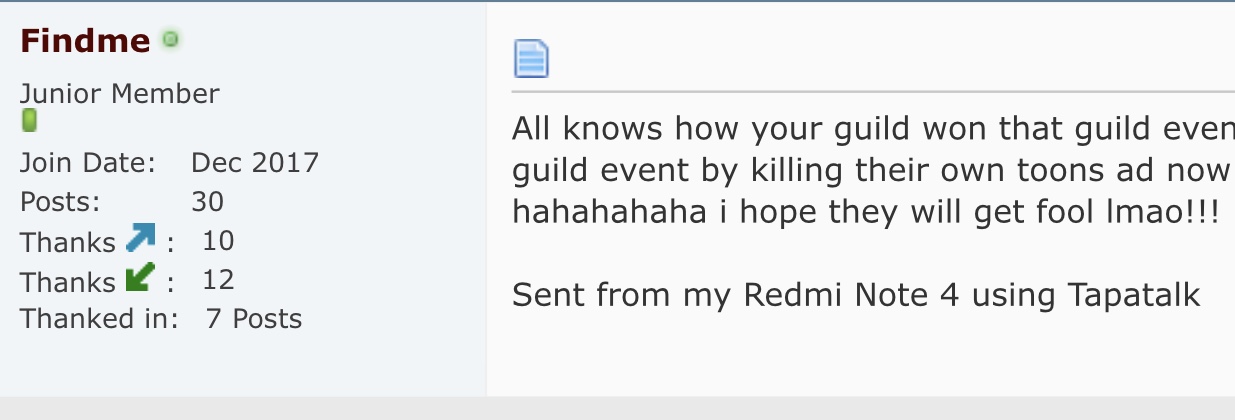Click the first line about guild won
This screenshot has width=1235, height=420.
point(873,129)
